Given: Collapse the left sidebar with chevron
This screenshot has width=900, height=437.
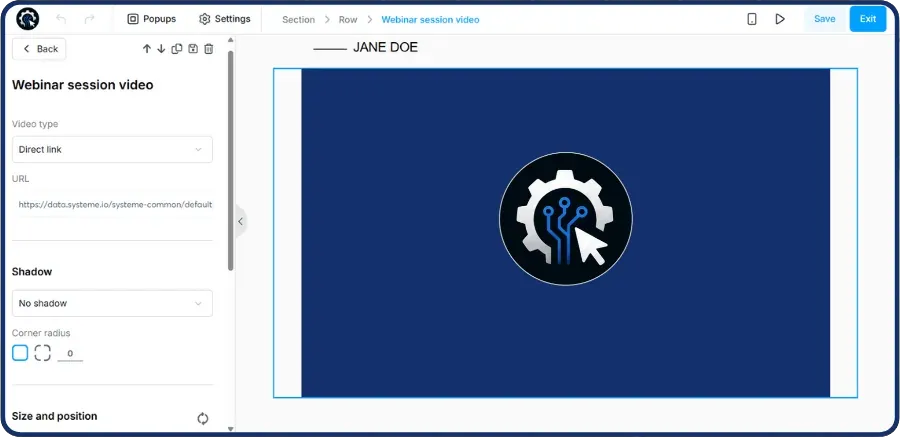Looking at the screenshot, I should [x=240, y=221].
